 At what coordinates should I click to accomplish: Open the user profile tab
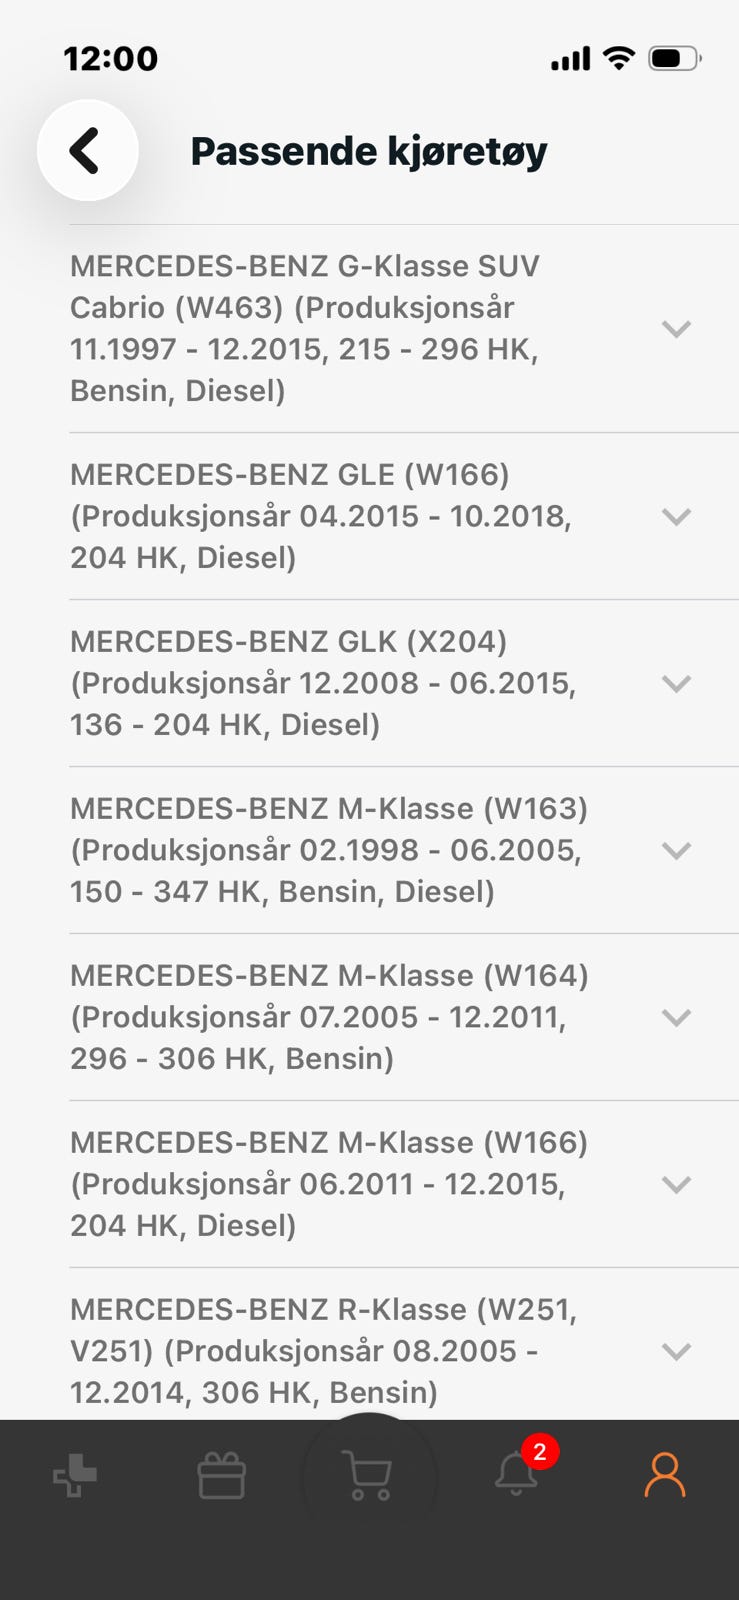tap(665, 1475)
